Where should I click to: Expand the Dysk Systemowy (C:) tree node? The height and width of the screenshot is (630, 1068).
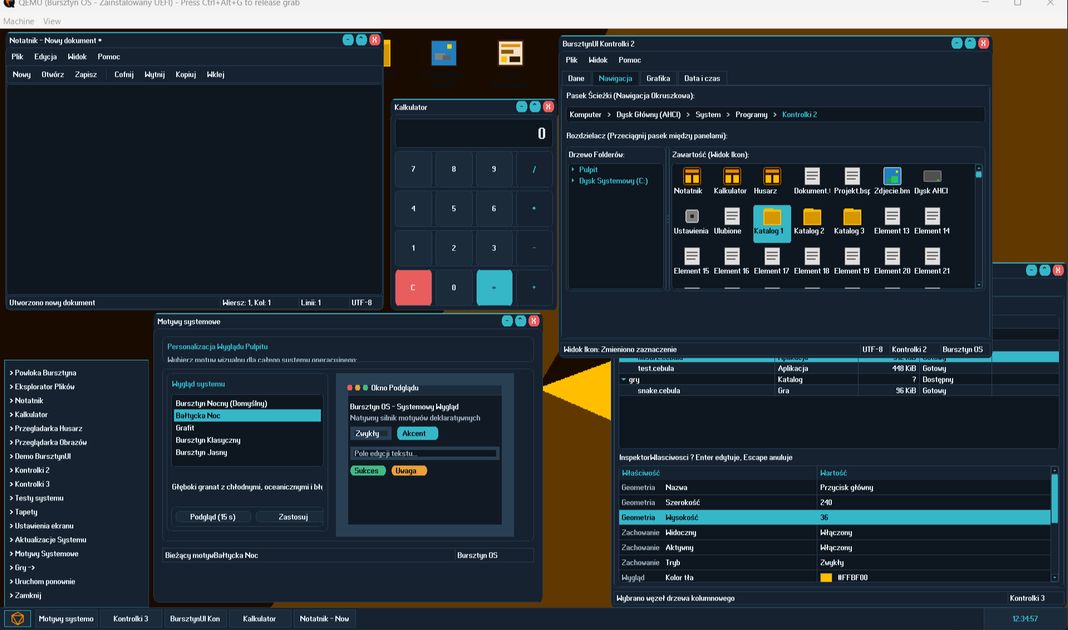573,181
